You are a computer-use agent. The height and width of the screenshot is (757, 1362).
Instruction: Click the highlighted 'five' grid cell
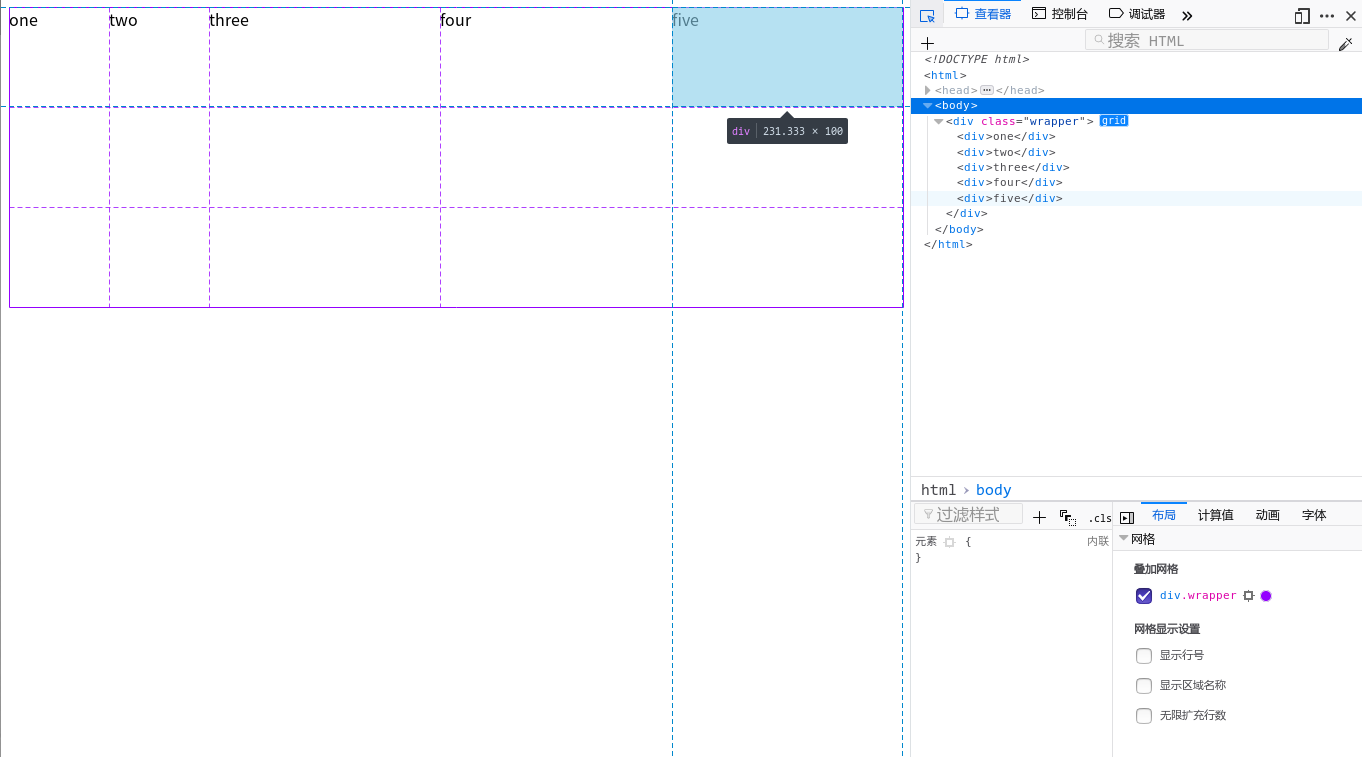pyautogui.click(x=788, y=57)
